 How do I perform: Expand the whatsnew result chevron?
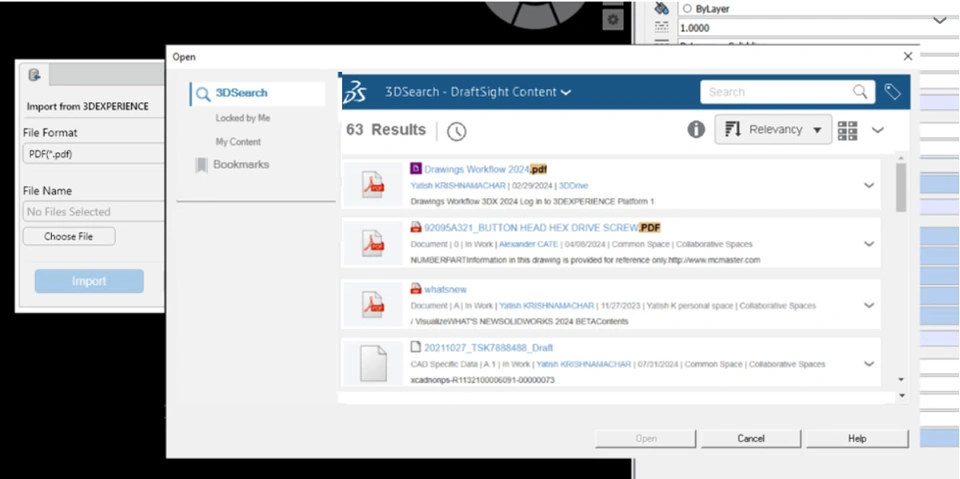tap(868, 305)
